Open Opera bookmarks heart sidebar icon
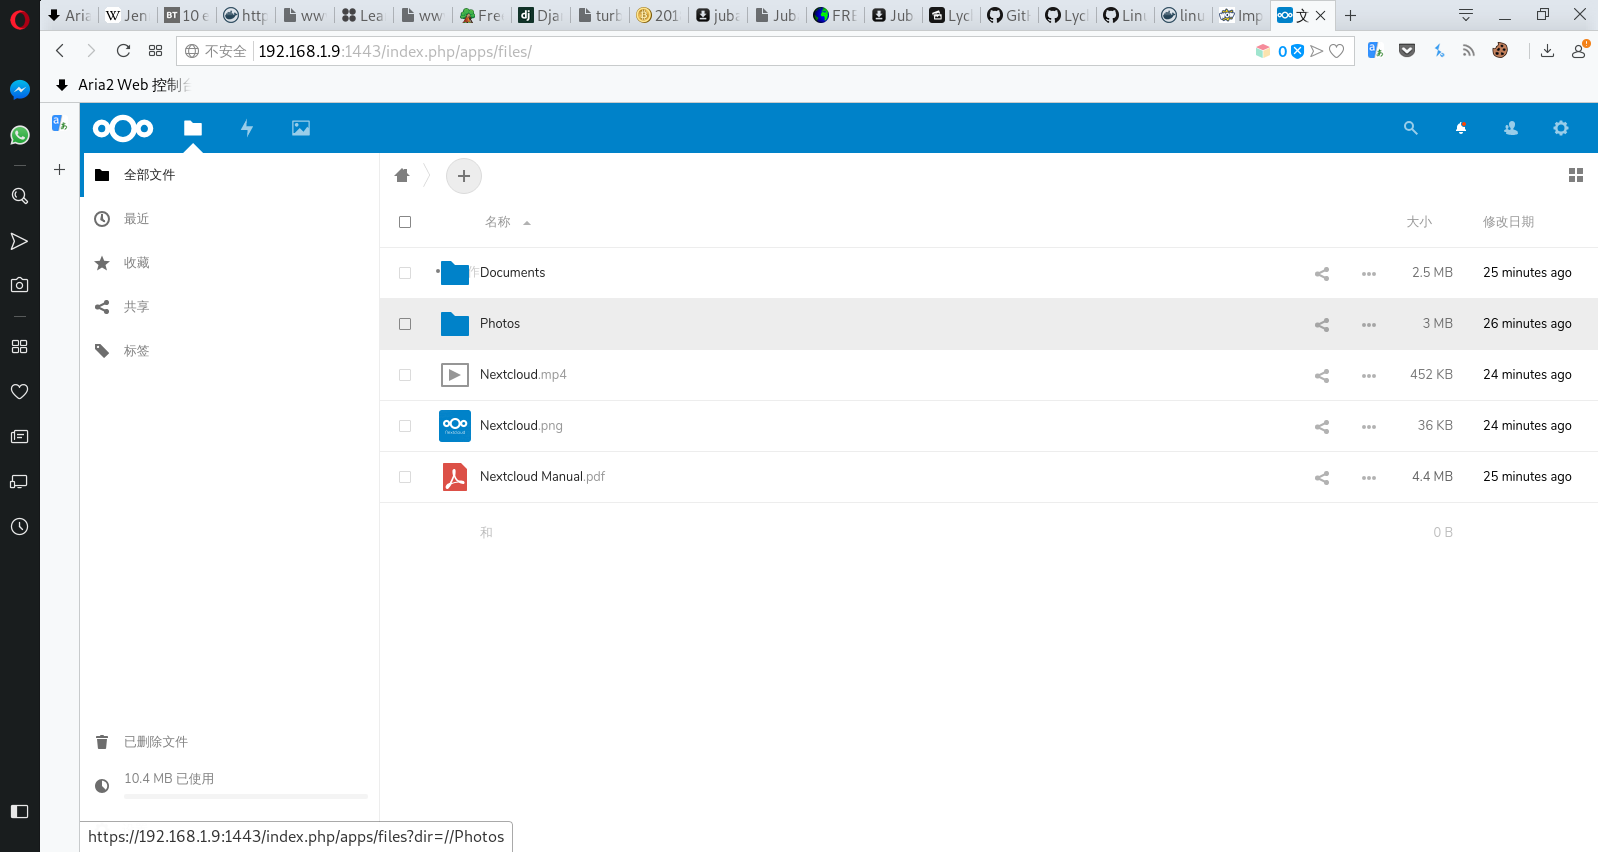 click(19, 391)
